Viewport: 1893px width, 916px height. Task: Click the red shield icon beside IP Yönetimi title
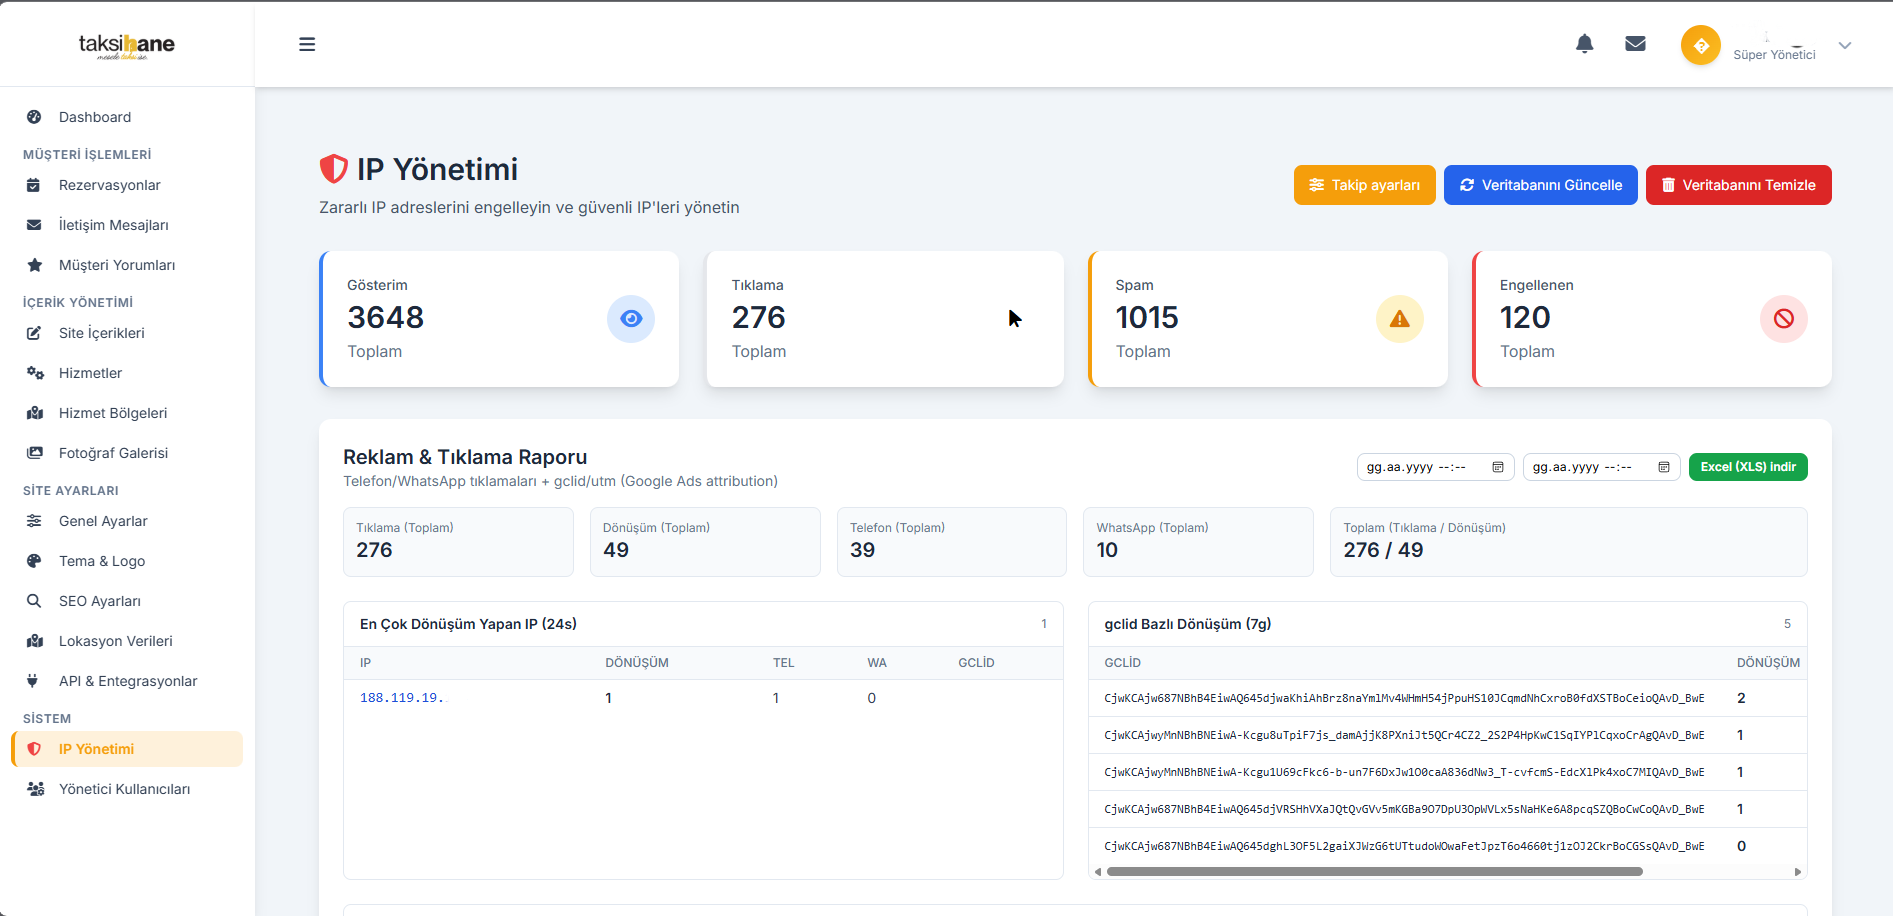click(333, 169)
